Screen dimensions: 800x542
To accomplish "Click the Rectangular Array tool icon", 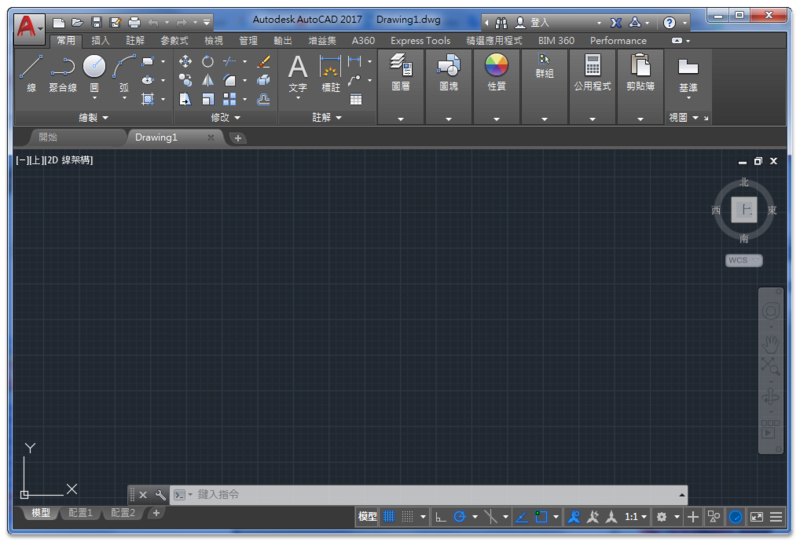I will point(230,99).
